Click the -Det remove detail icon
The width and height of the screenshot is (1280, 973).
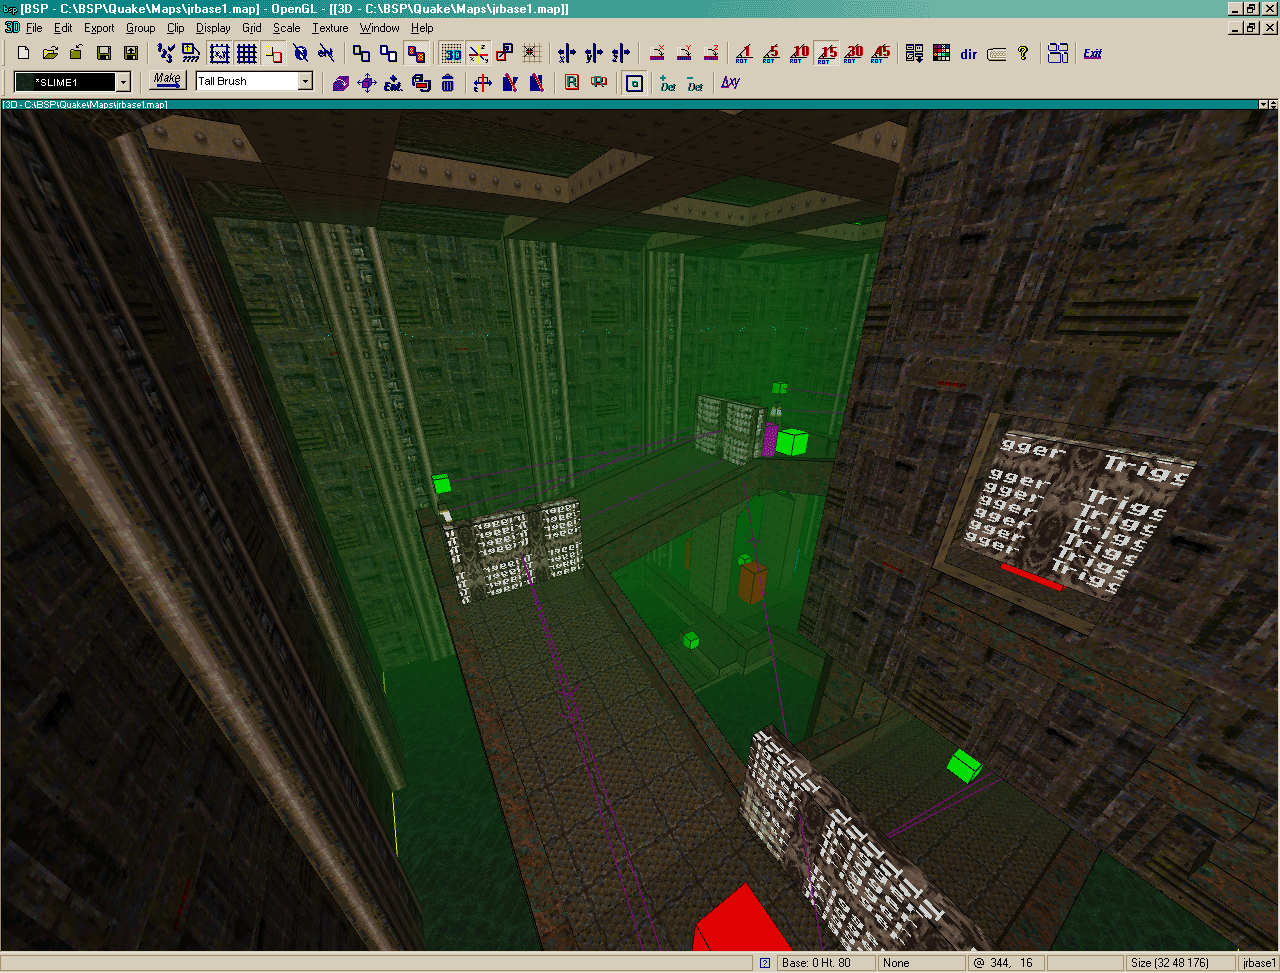click(x=695, y=83)
